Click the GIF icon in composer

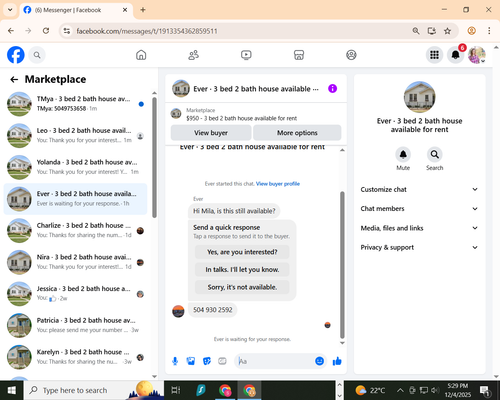222,361
